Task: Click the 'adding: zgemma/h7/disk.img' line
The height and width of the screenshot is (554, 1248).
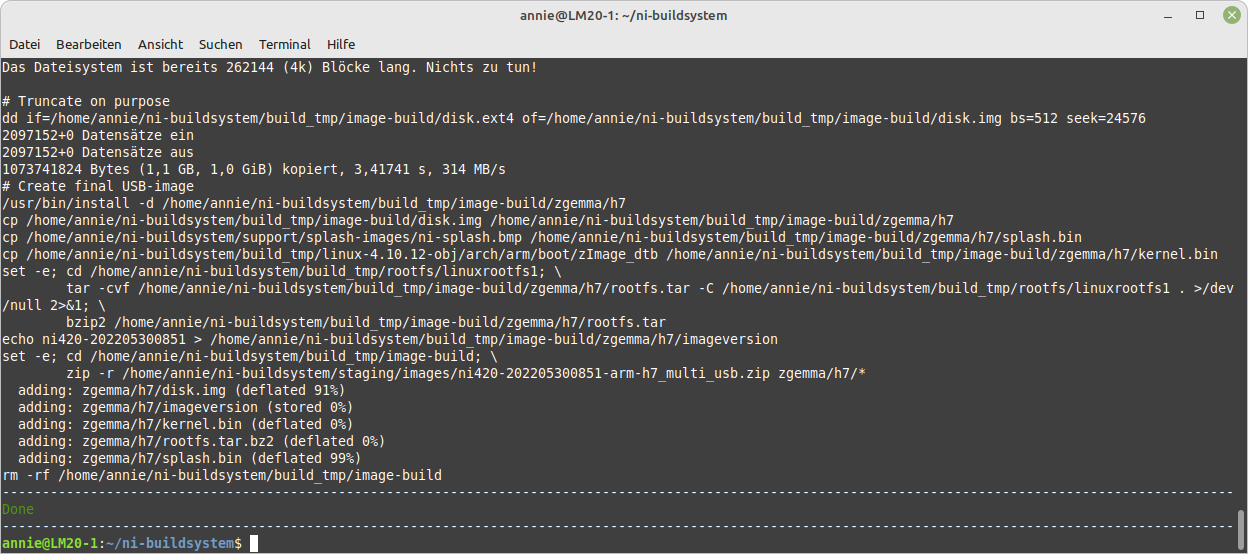Action: click(180, 389)
